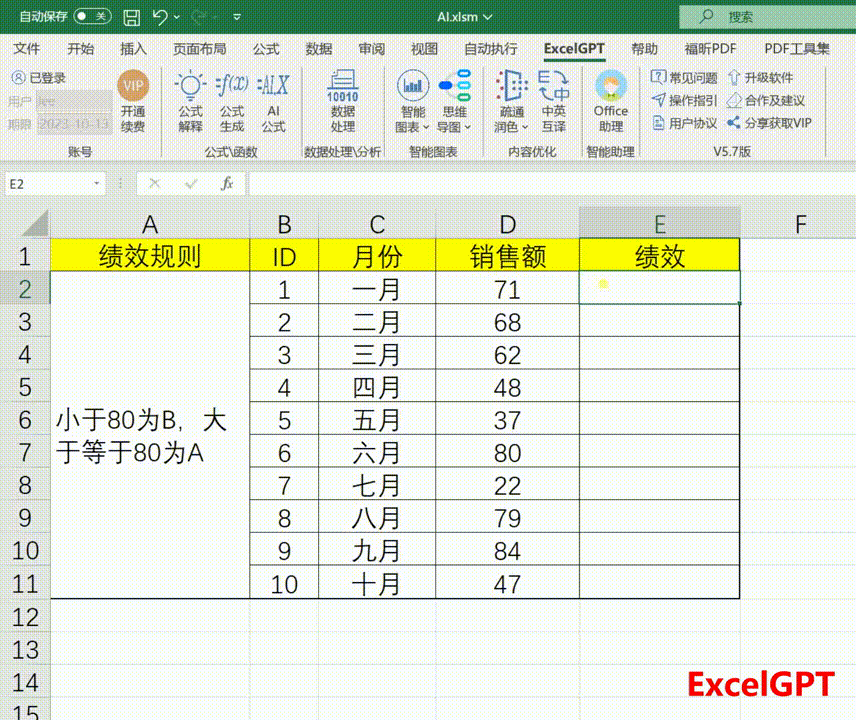The height and width of the screenshot is (720, 856).
Task: Click the formula bar confirm checkmark icon
Action: pos(191,184)
